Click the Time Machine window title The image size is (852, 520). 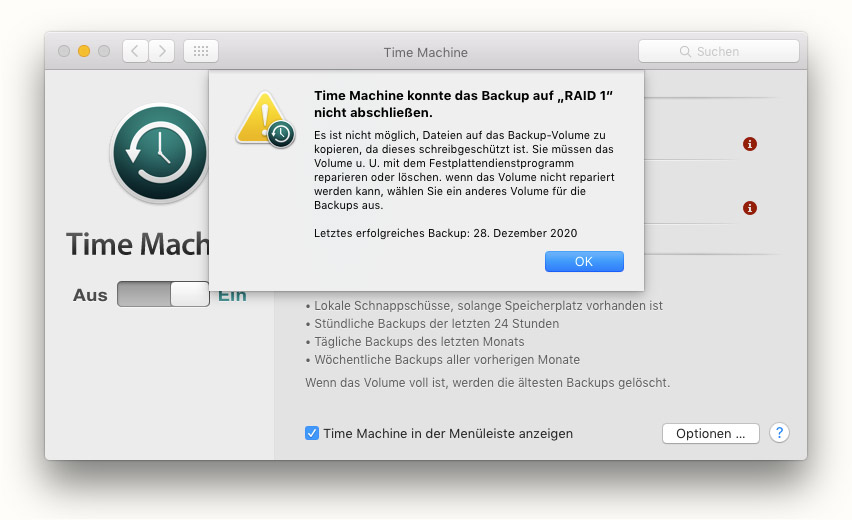click(425, 52)
